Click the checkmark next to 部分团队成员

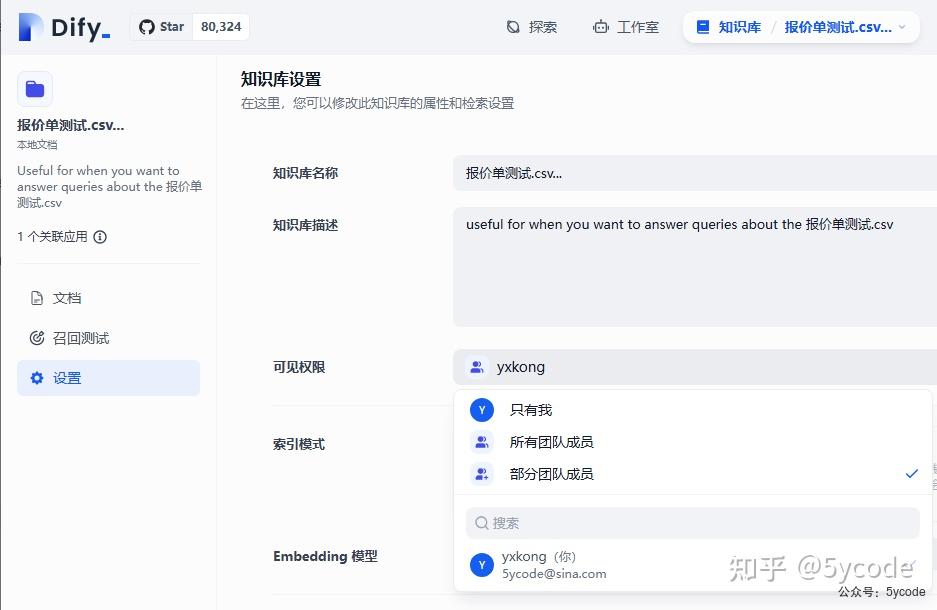[911, 474]
